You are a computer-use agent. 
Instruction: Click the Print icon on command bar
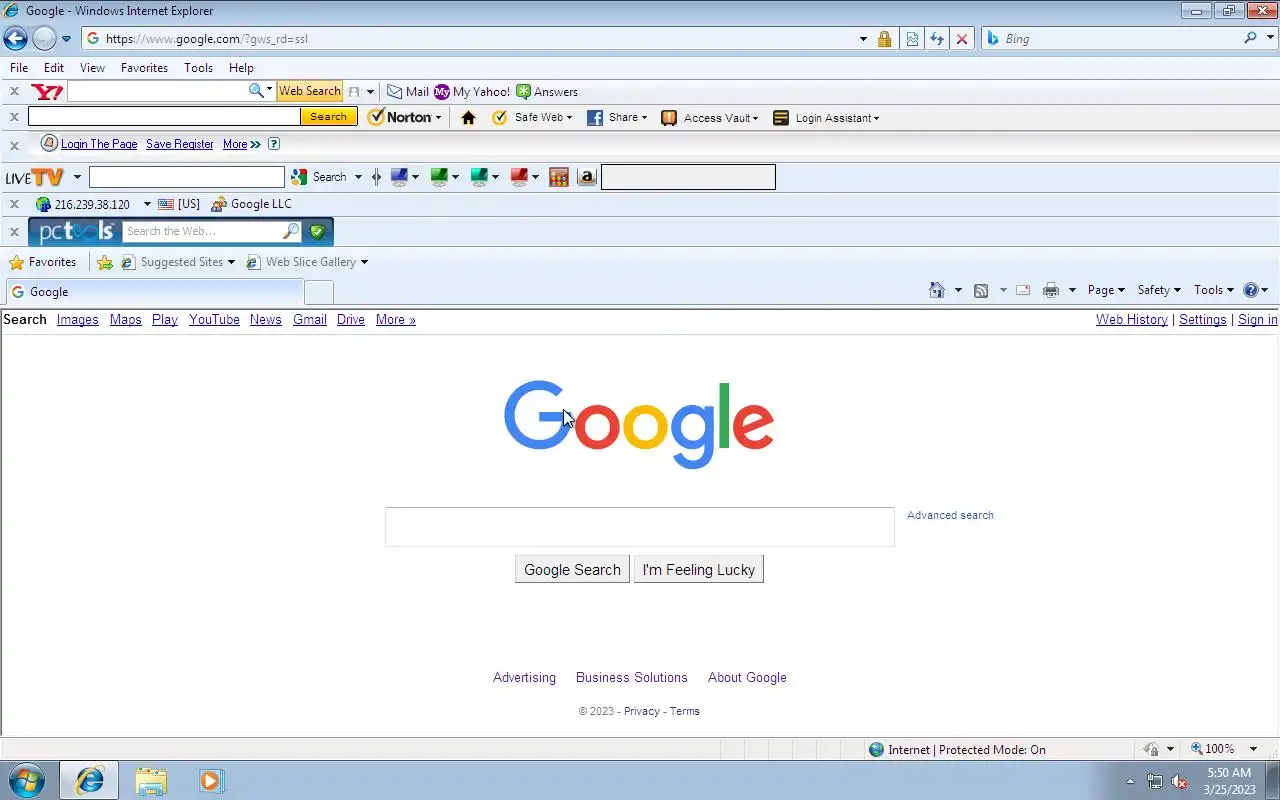[1051, 290]
